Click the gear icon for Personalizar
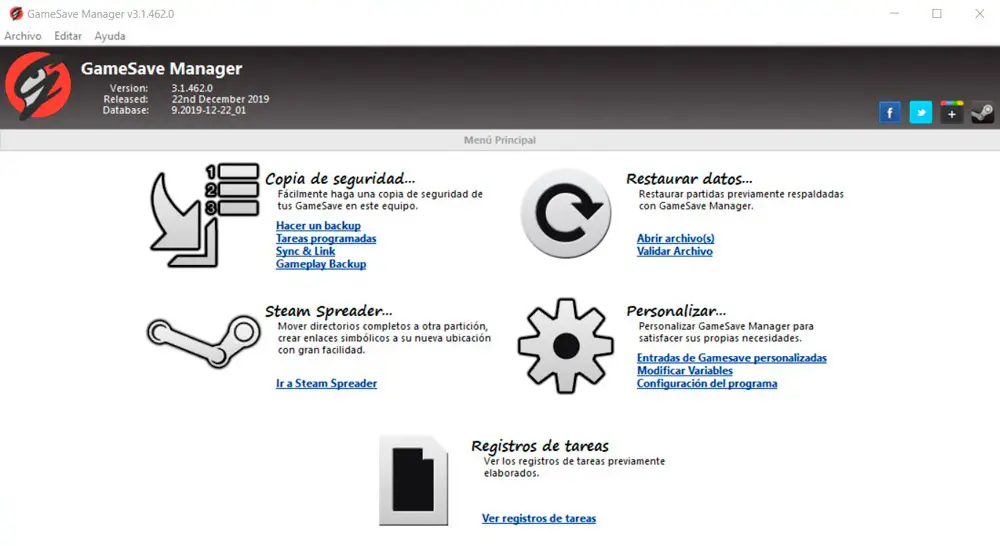The image size is (1000, 546). coord(566,346)
